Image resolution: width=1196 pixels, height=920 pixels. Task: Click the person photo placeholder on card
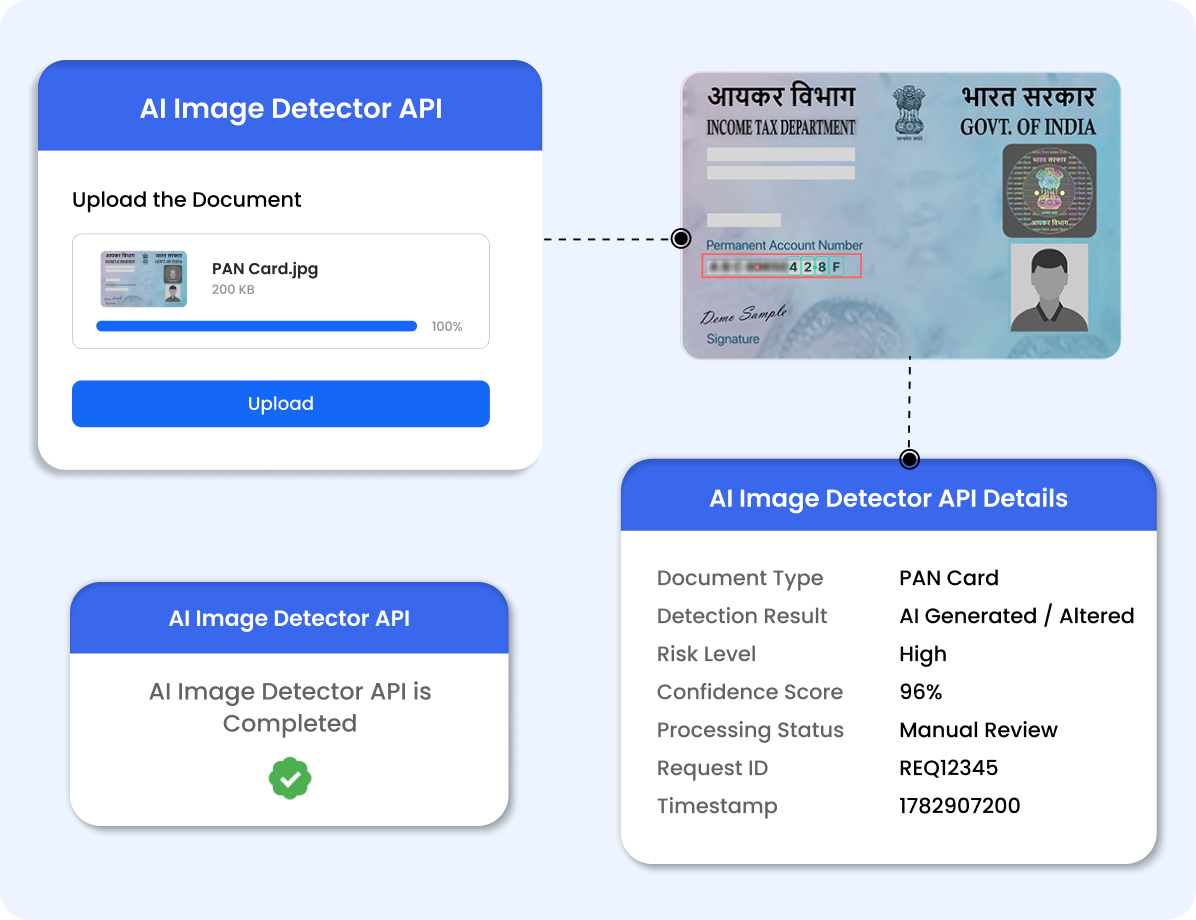click(1050, 288)
